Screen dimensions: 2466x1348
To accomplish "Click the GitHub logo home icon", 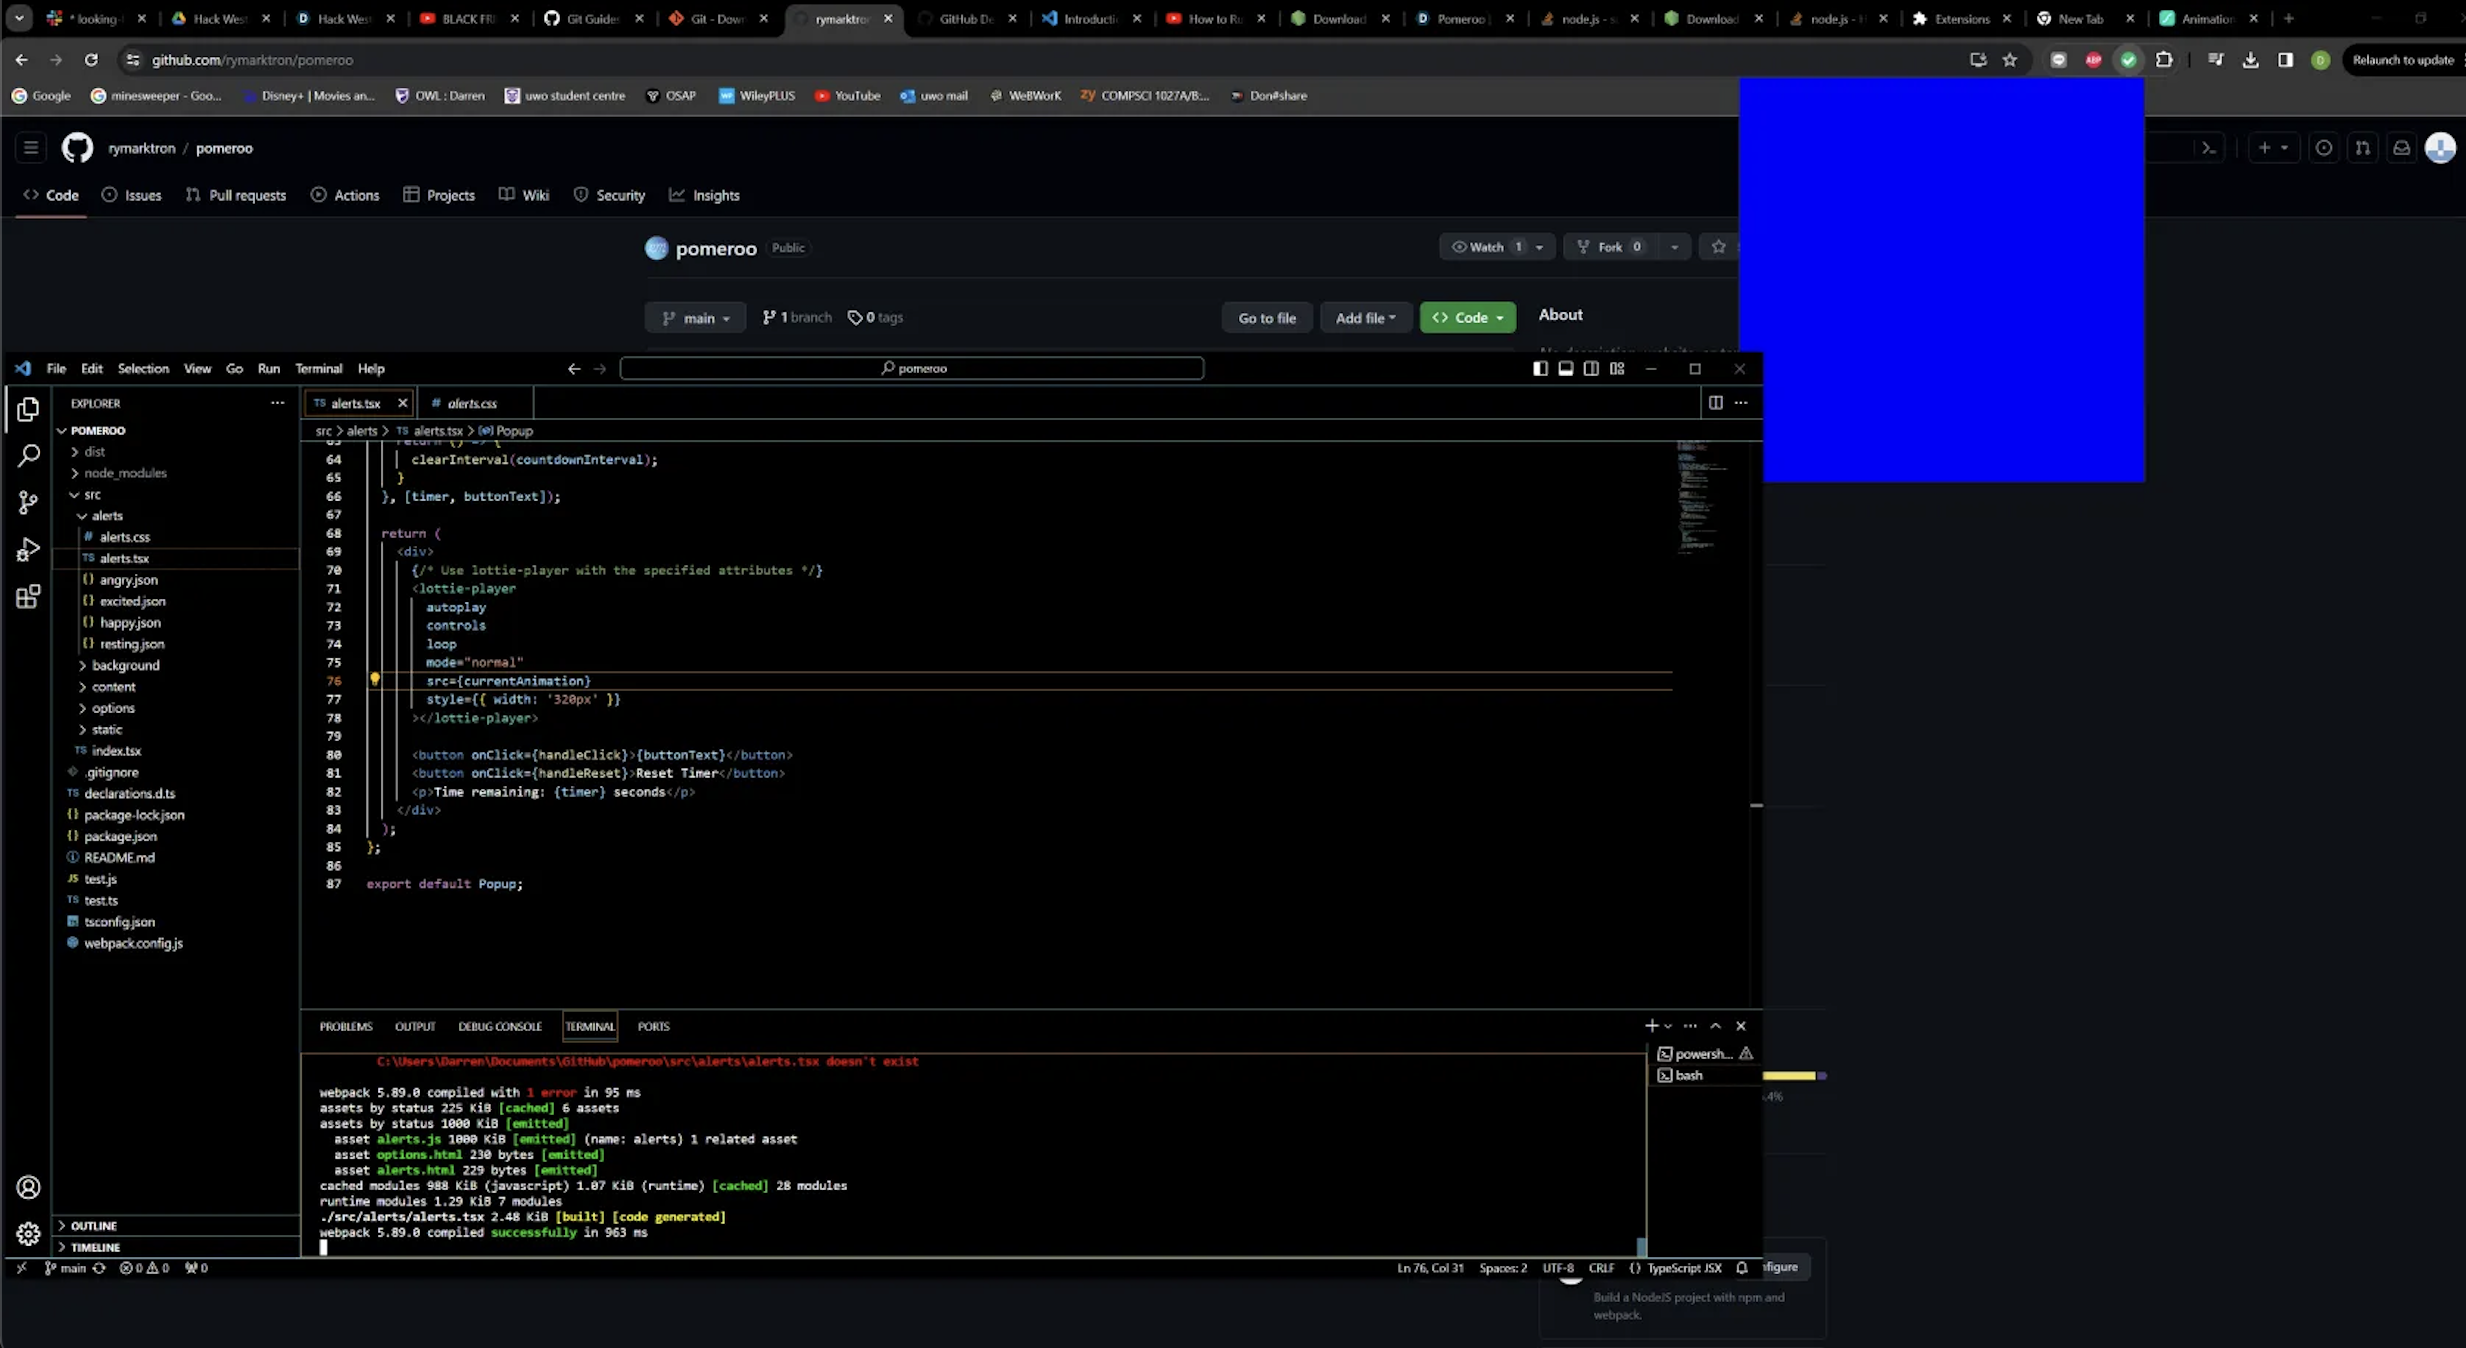I will pos(77,148).
